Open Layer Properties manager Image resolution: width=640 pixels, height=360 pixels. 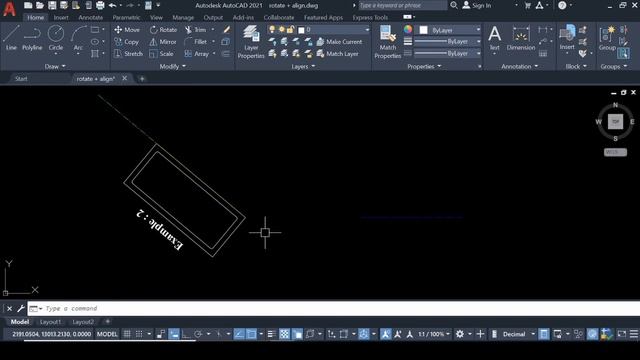251,42
